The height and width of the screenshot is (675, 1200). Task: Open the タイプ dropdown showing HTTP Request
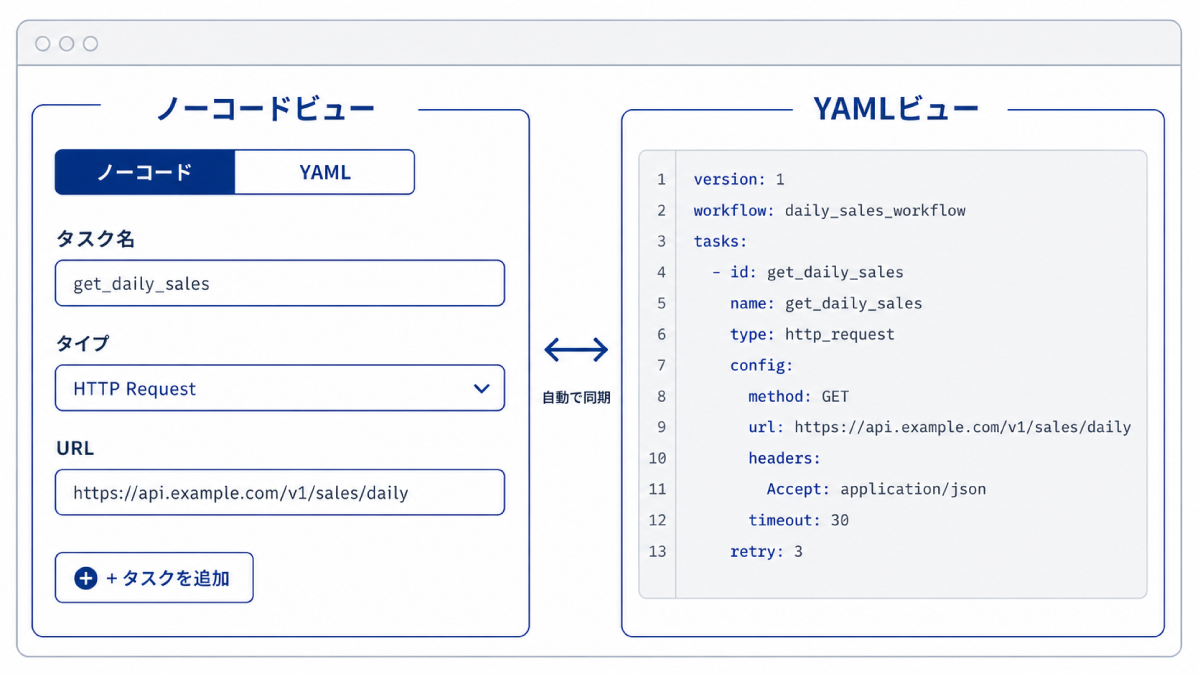coord(280,388)
